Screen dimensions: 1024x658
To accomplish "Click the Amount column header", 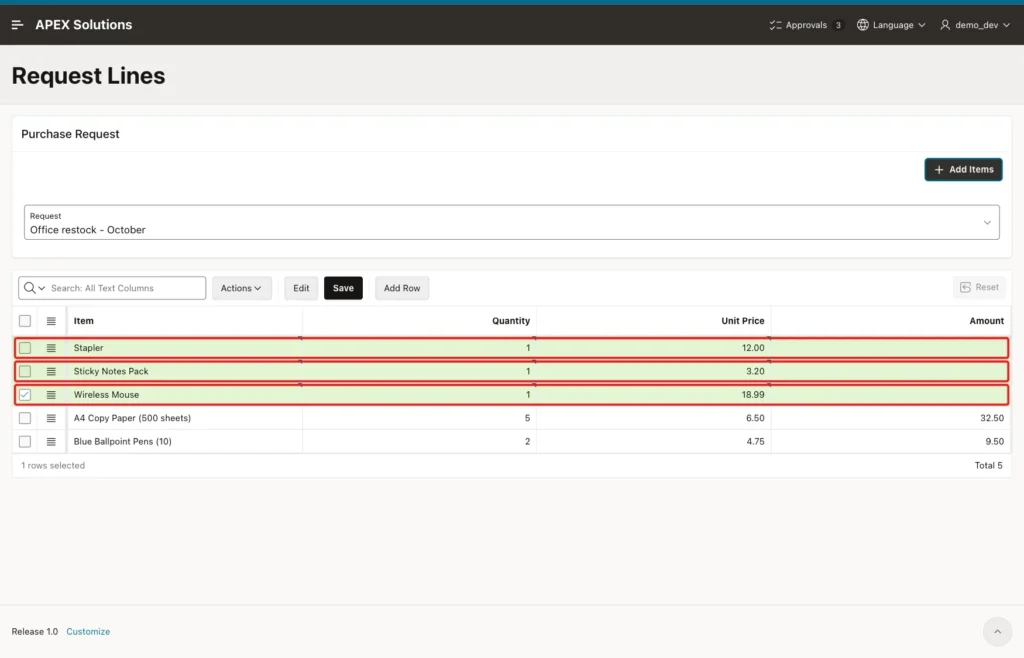I will 986,321.
